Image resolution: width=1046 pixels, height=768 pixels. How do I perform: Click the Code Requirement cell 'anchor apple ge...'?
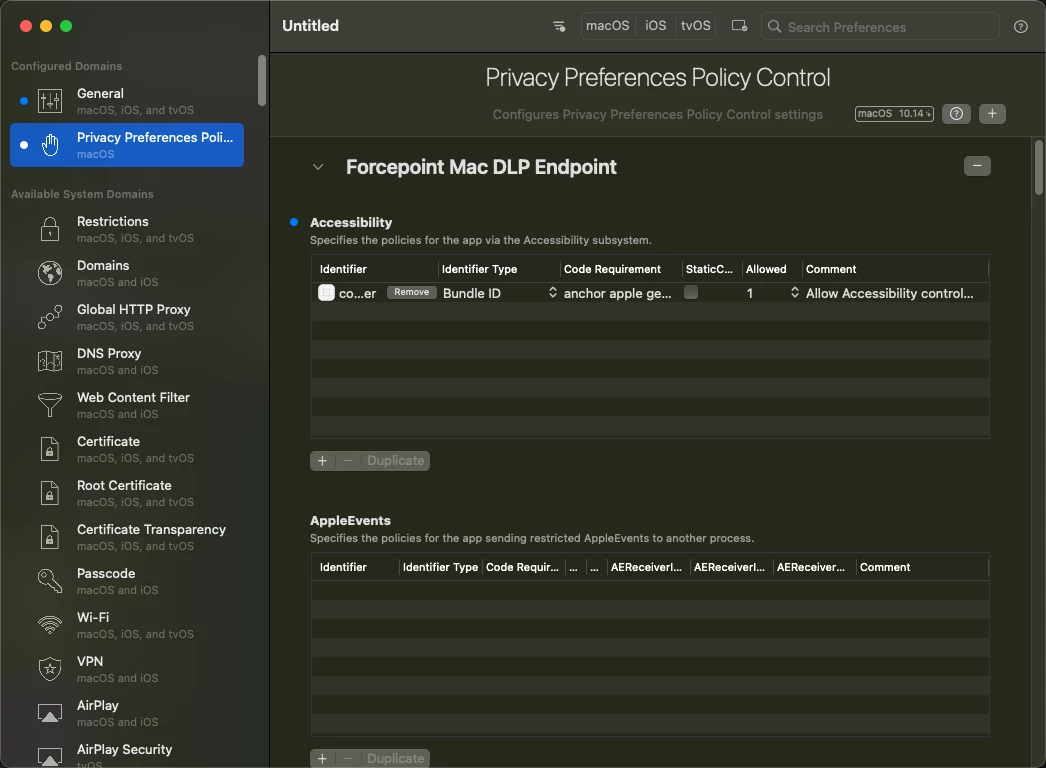click(618, 293)
